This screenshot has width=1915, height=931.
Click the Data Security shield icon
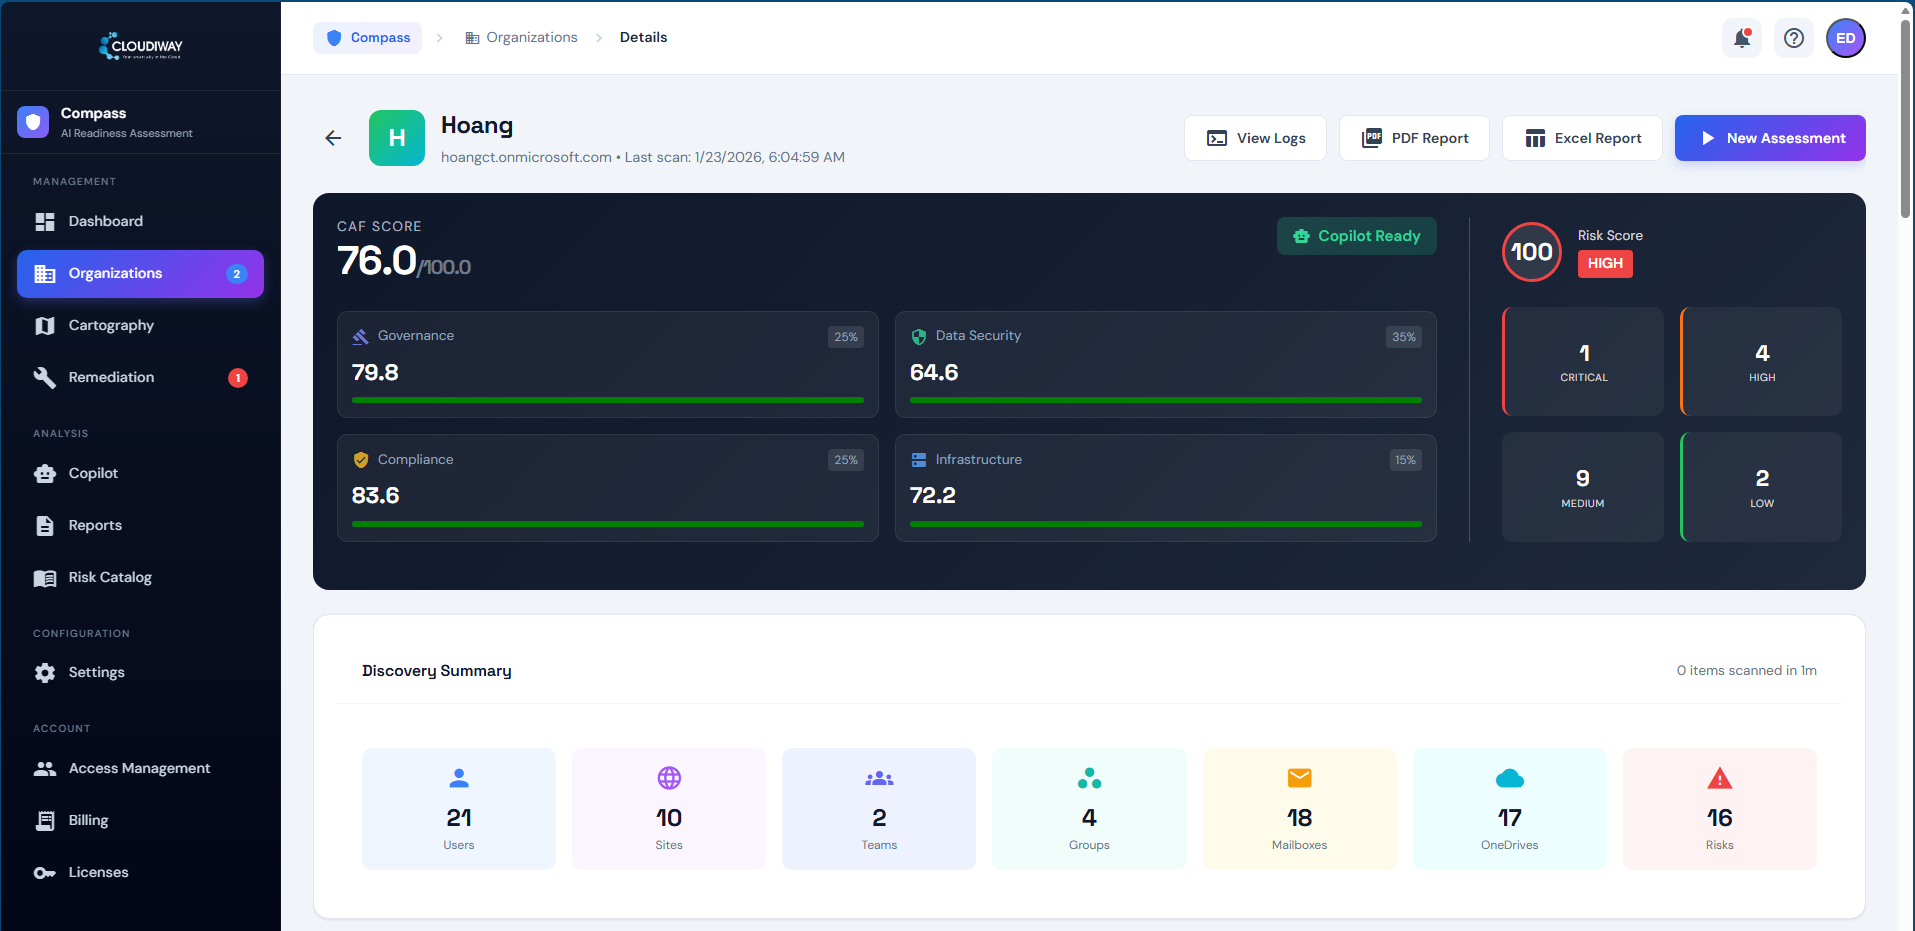click(919, 337)
